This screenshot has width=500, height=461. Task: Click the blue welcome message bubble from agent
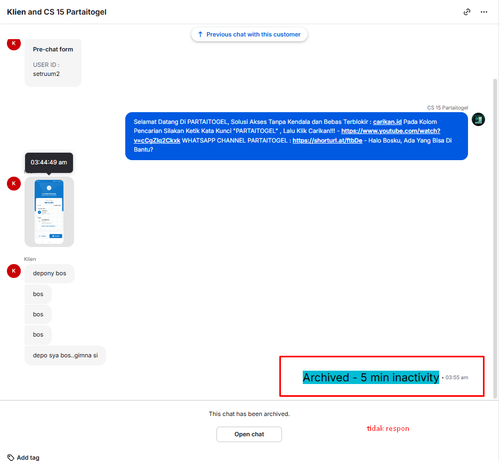(296, 136)
